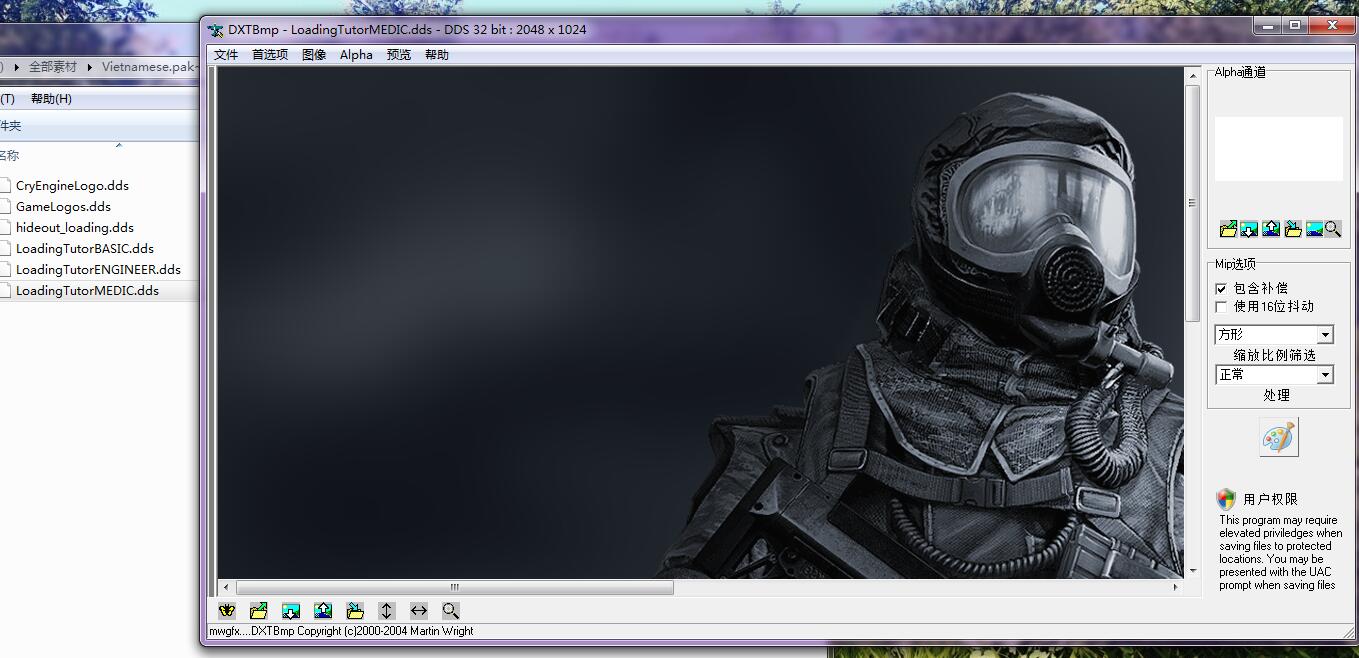Click the folder-arrow icon in Alpha panel
The width and height of the screenshot is (1359, 658).
(x=1228, y=229)
